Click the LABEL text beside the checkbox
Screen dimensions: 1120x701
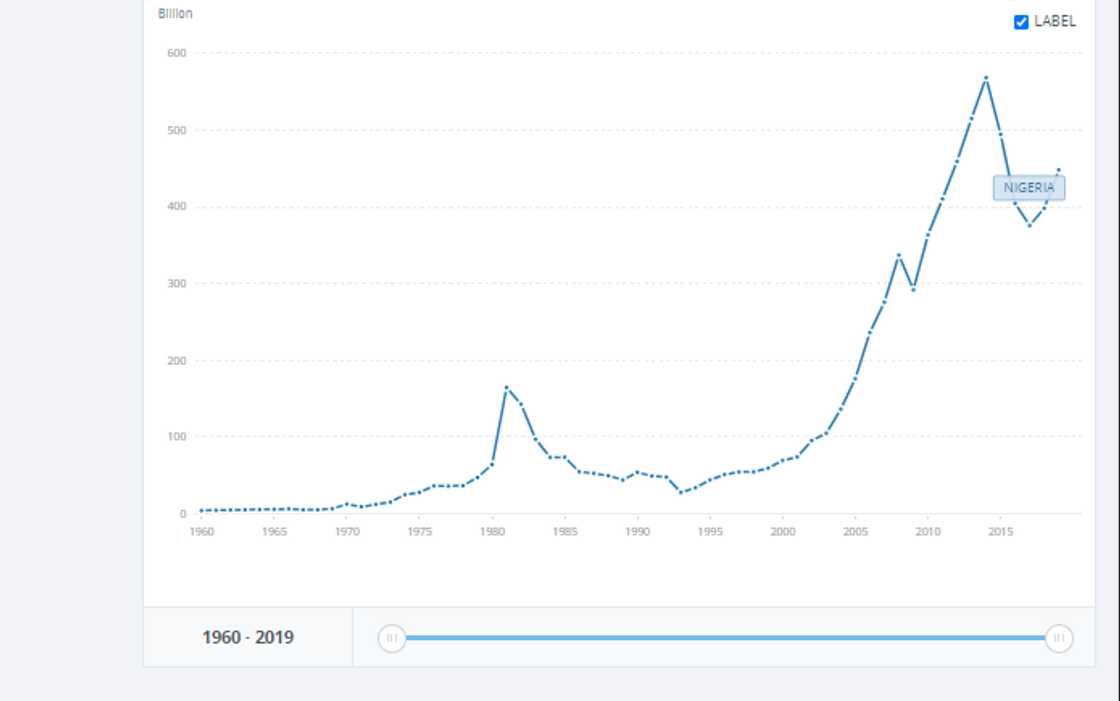point(1055,22)
